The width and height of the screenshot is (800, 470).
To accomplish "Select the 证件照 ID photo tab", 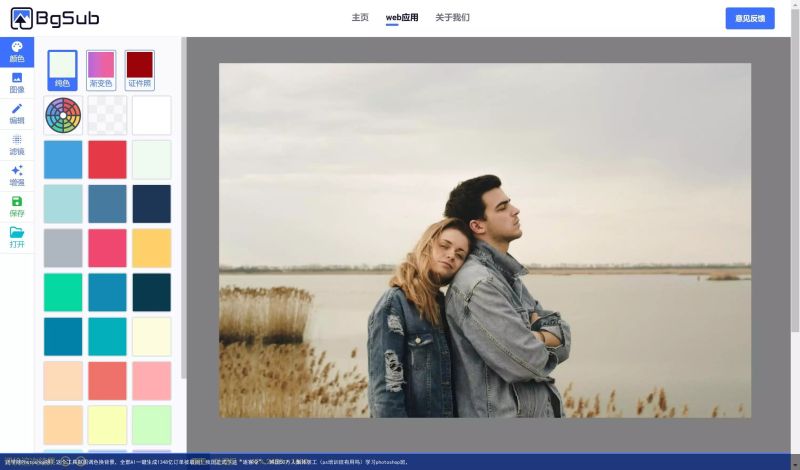I will 139,70.
